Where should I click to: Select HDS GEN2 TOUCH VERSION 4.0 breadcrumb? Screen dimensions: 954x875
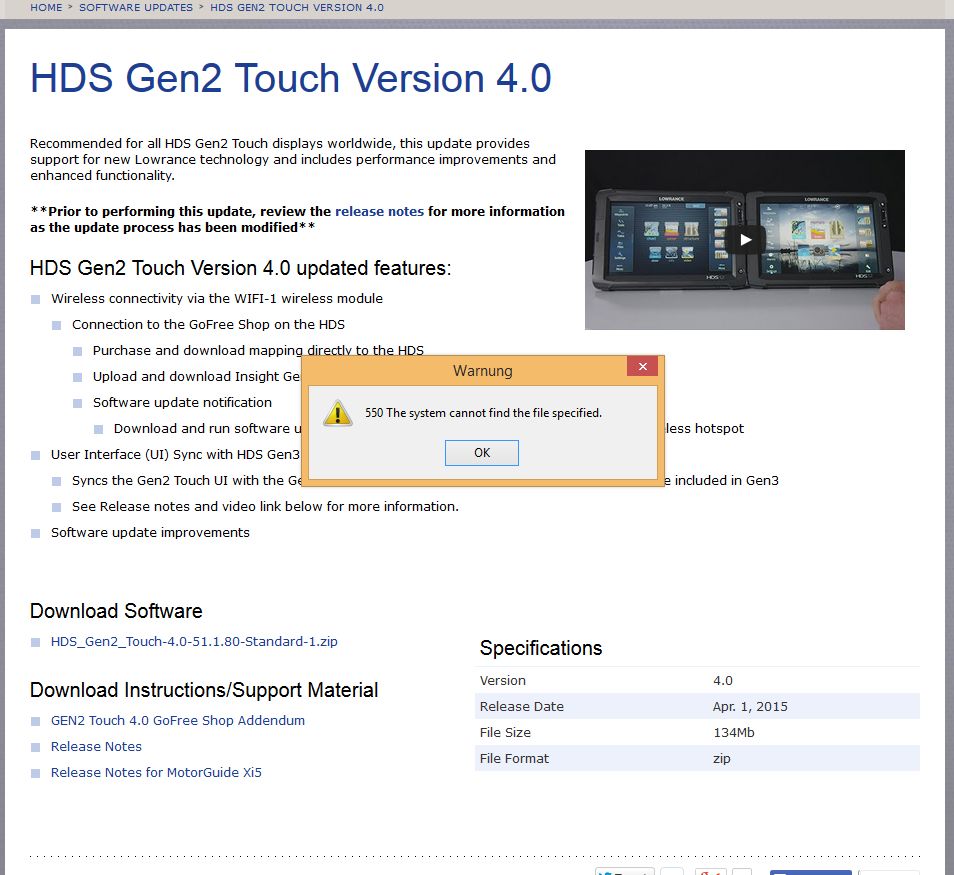296,7
